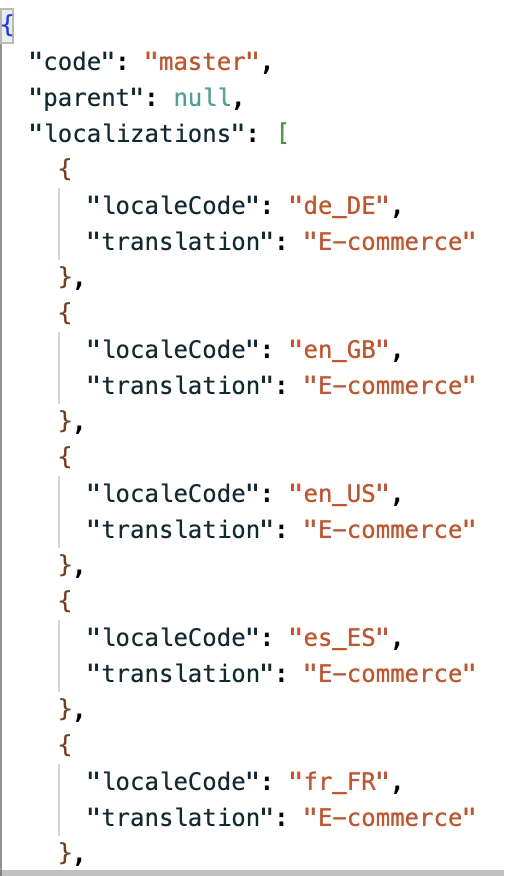Collapse the en_GB object brace
This screenshot has width=516, height=876.
(x=65, y=313)
